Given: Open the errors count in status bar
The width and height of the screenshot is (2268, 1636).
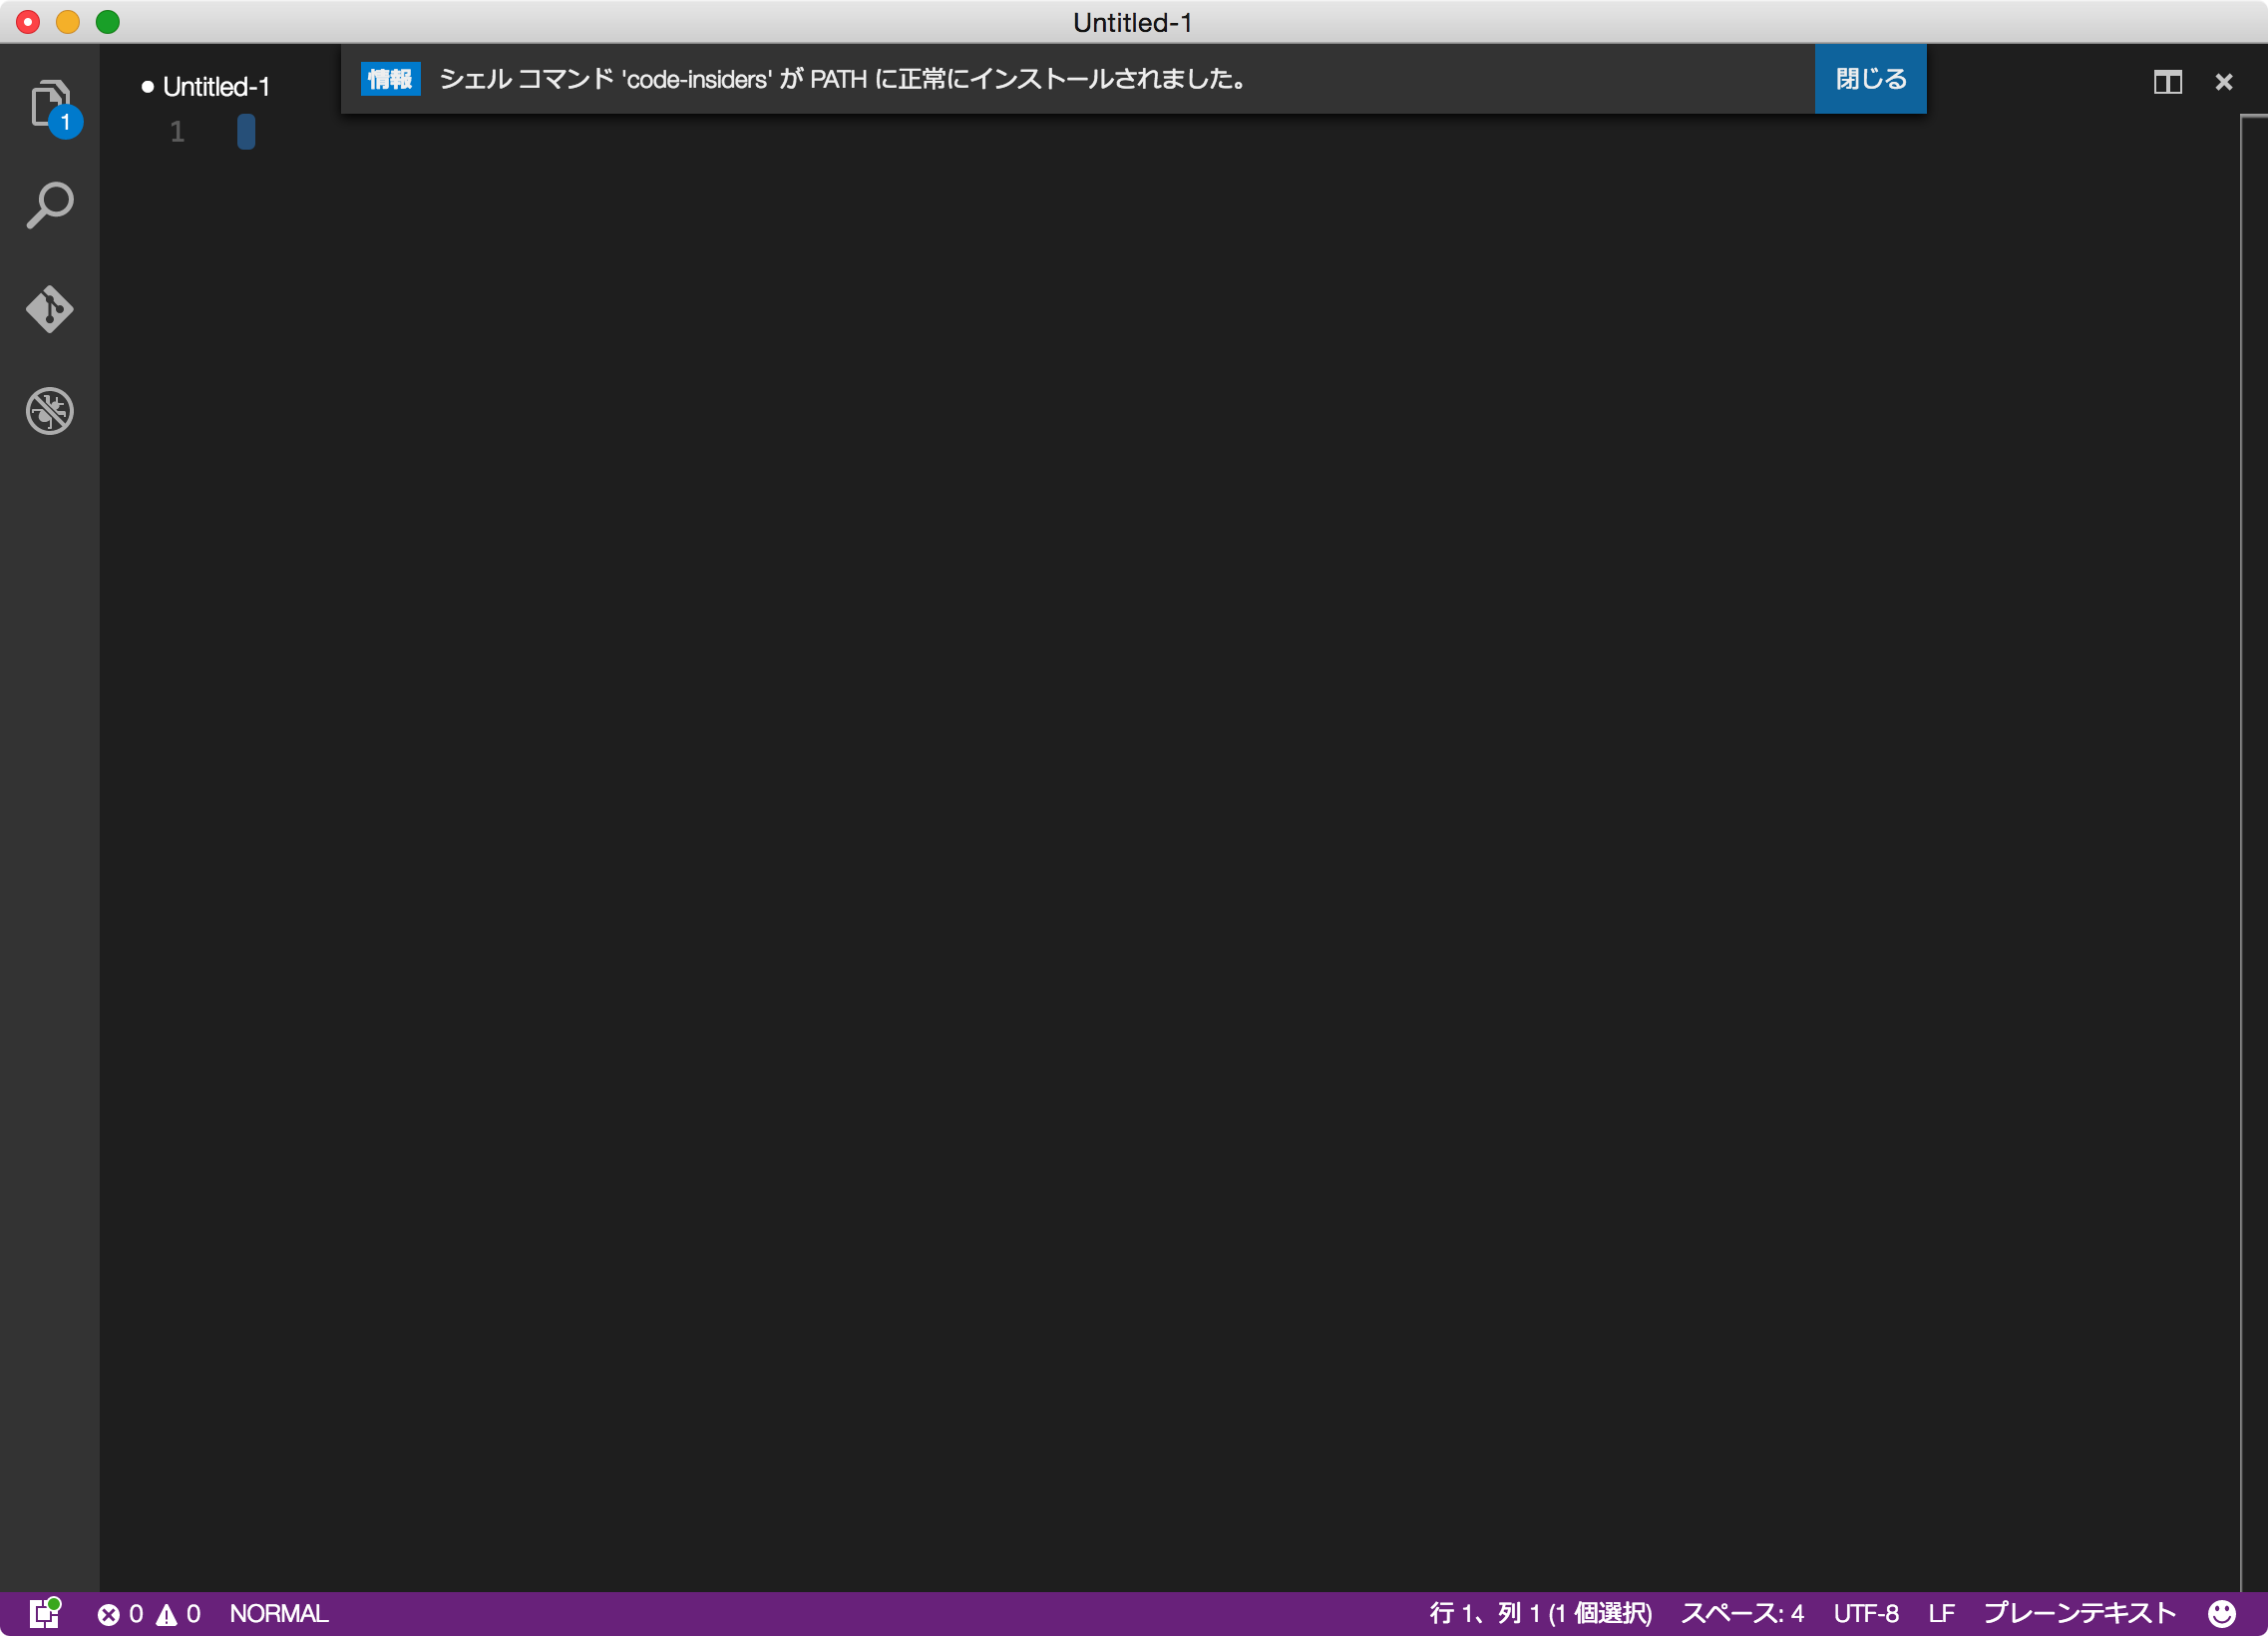Looking at the screenshot, I should [x=121, y=1614].
